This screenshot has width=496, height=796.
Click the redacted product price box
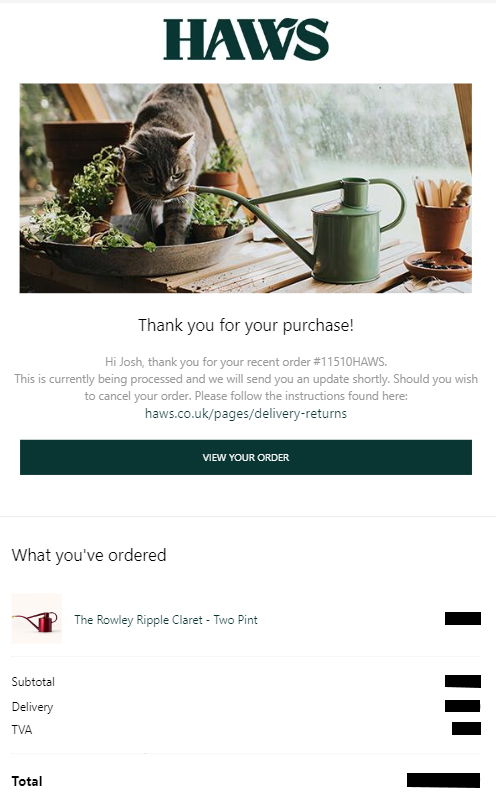(x=462, y=618)
